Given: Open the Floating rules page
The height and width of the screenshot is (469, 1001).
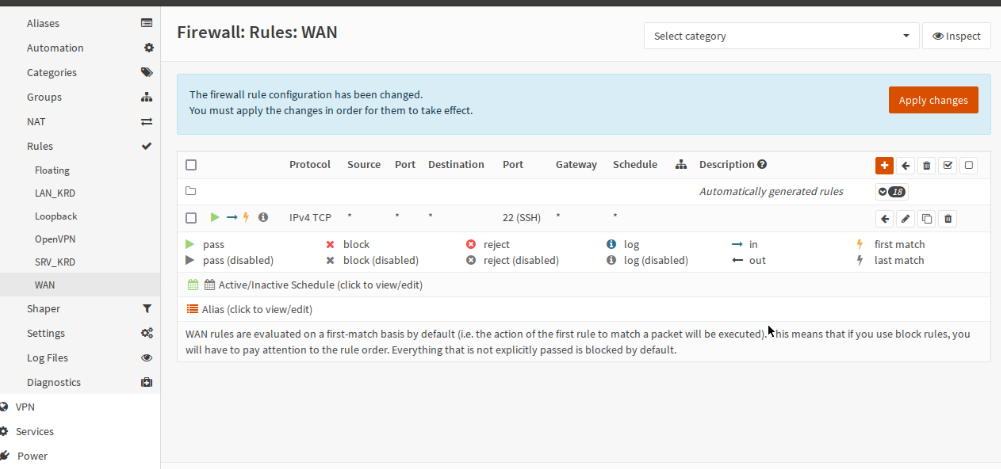Looking at the screenshot, I should pyautogui.click(x=52, y=170).
